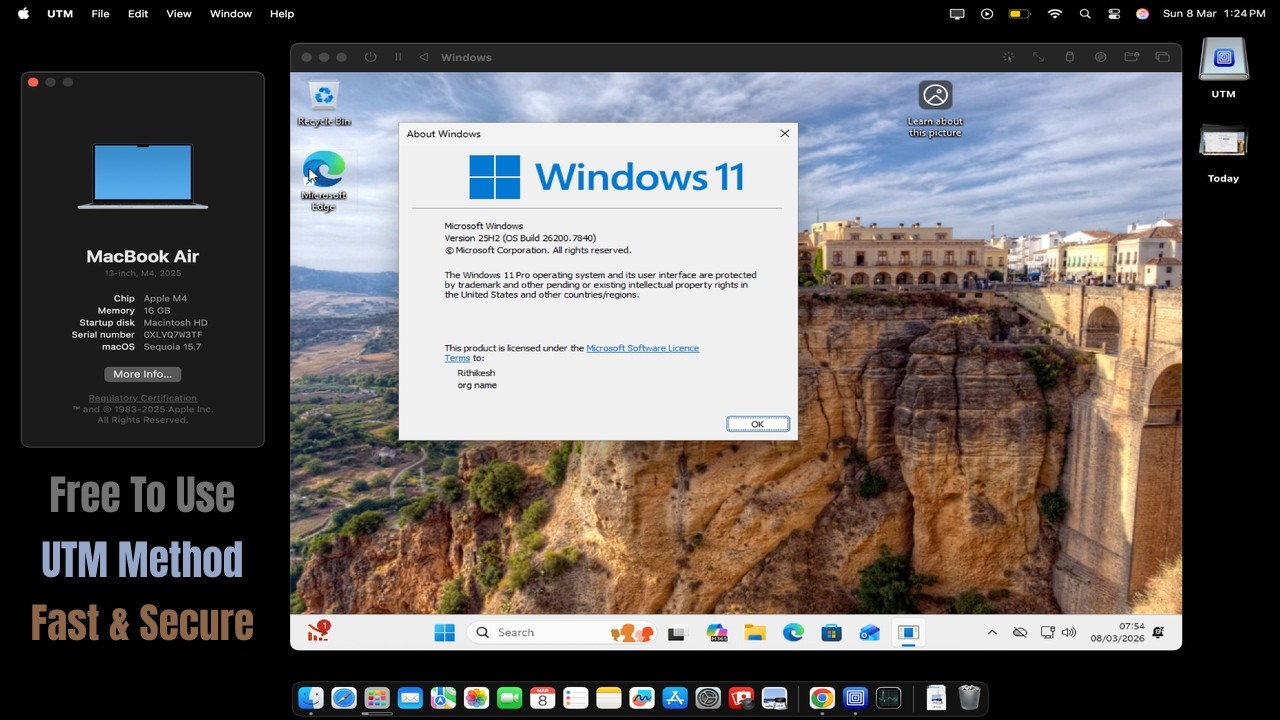This screenshot has width=1280, height=720.
Task: Open the Apple menu
Action: coord(23,14)
